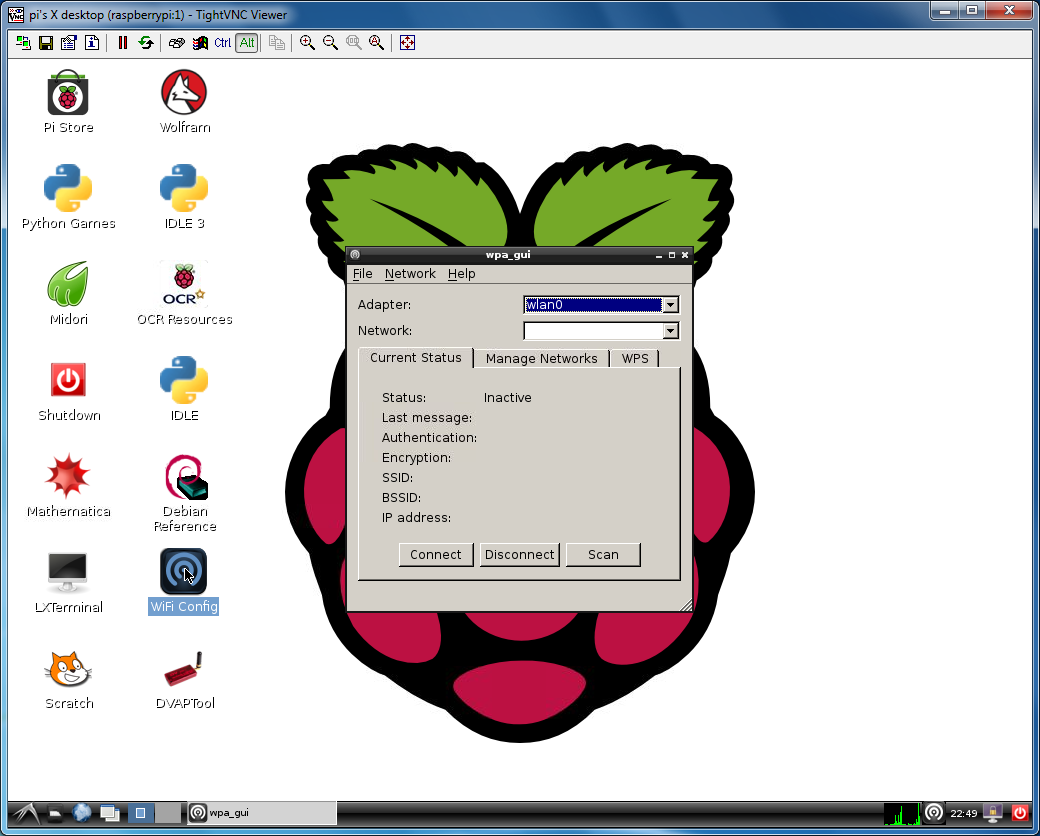
Task: Click the show desktop taskbar icon
Action: coord(109,813)
